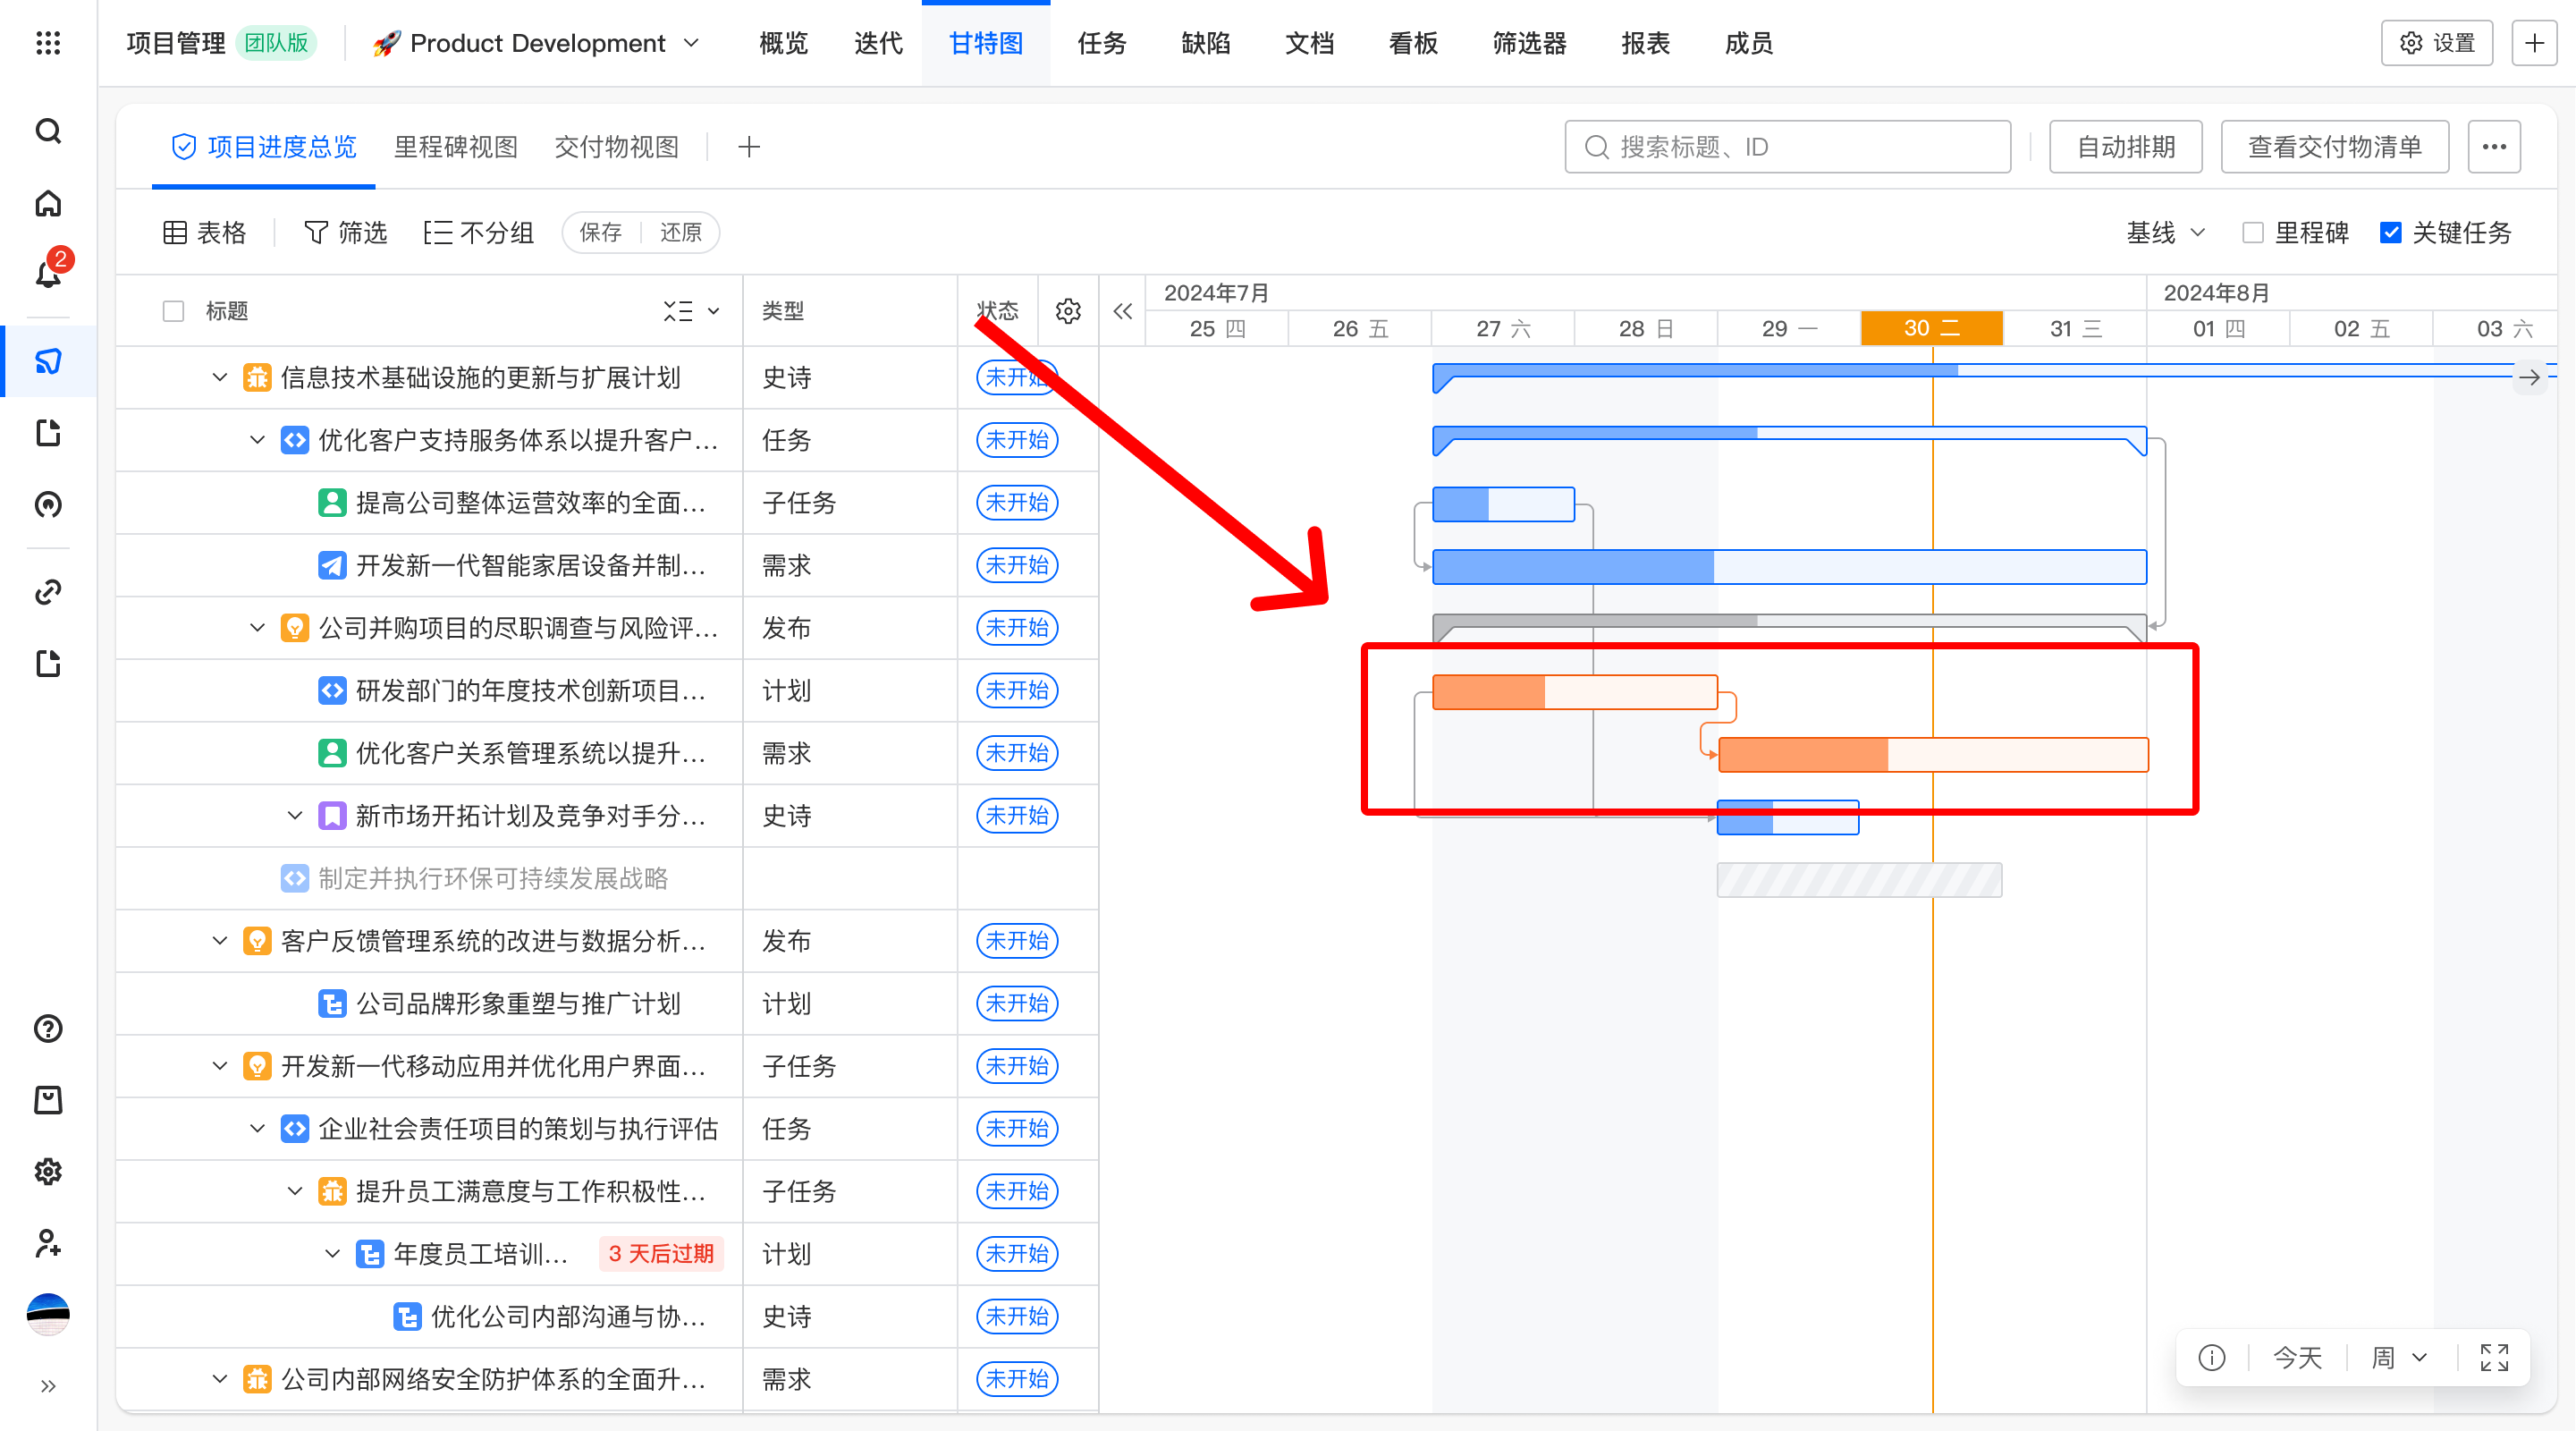The image size is (2576, 1431).
Task: Switch to the 任务 top tab
Action: pyautogui.click(x=1101, y=43)
